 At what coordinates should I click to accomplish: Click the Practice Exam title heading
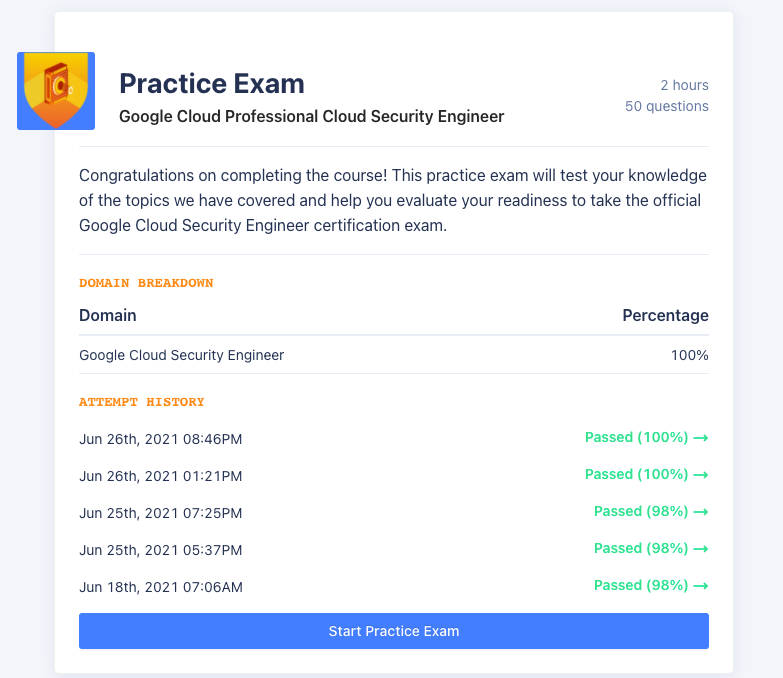click(212, 83)
